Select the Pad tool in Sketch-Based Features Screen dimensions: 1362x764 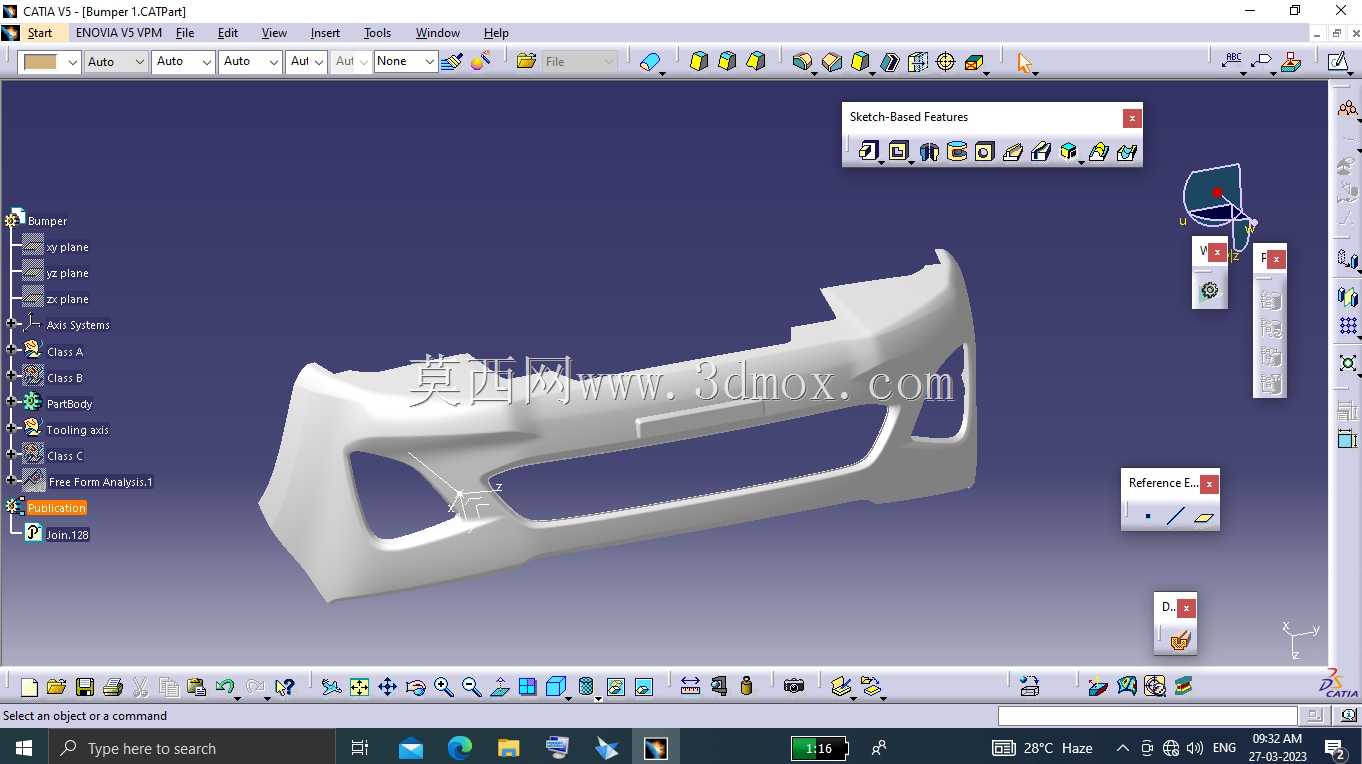[x=867, y=151]
